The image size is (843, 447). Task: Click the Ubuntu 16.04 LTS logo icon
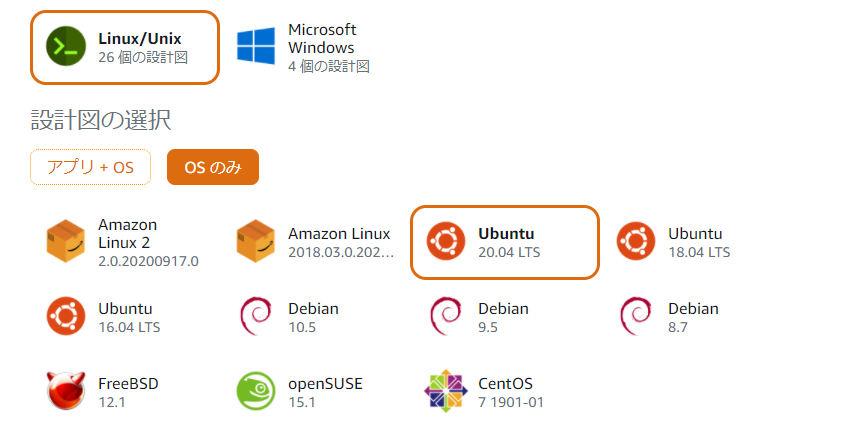(x=66, y=316)
